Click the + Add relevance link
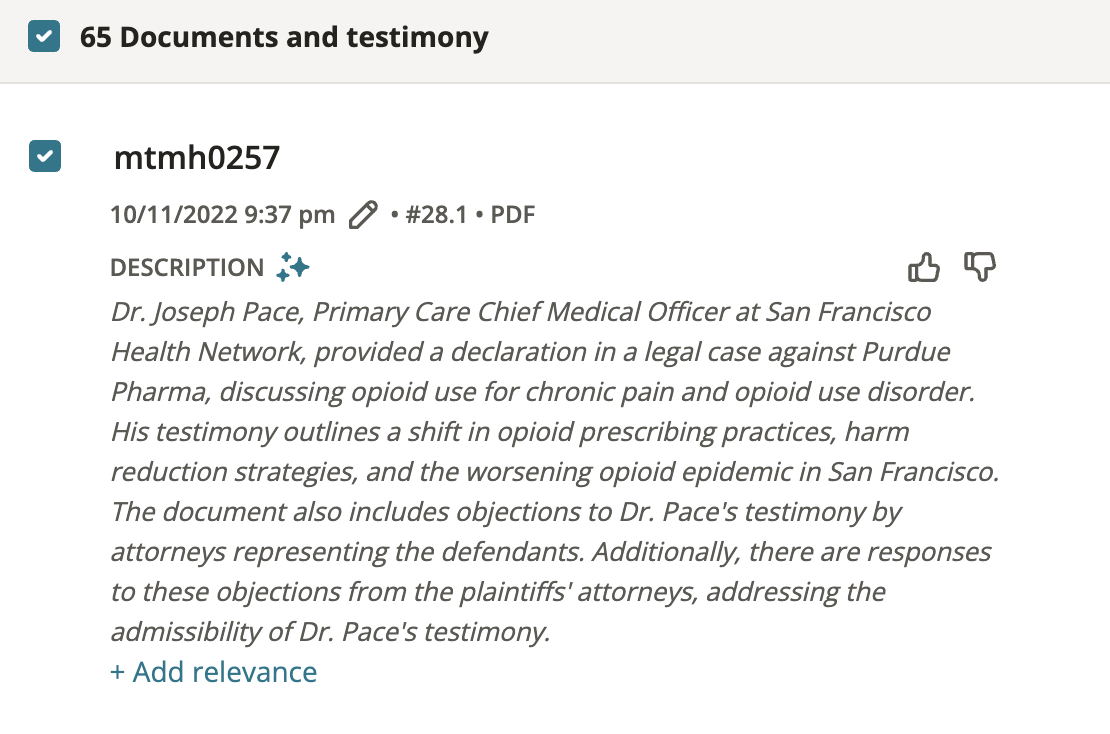Image resolution: width=1110 pixels, height=734 pixels. pyautogui.click(x=214, y=672)
